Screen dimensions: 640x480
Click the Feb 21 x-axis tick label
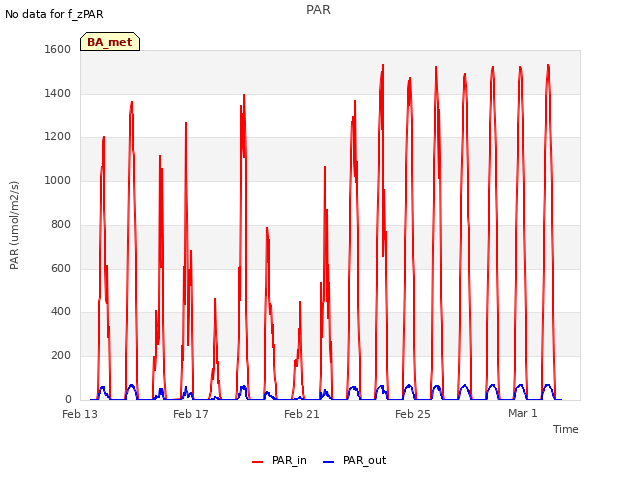[302, 414]
